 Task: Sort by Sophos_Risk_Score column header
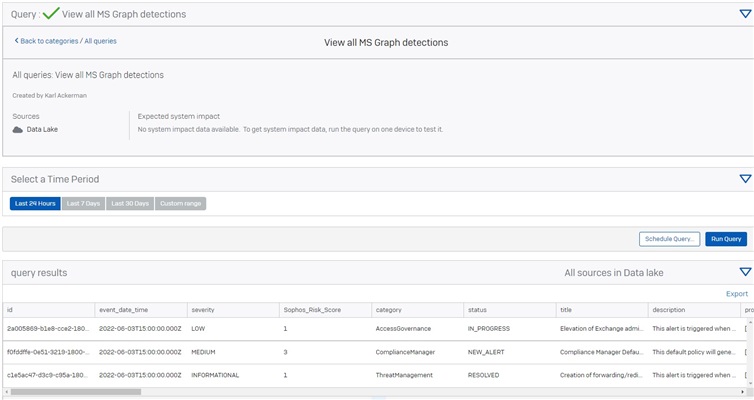(x=326, y=310)
